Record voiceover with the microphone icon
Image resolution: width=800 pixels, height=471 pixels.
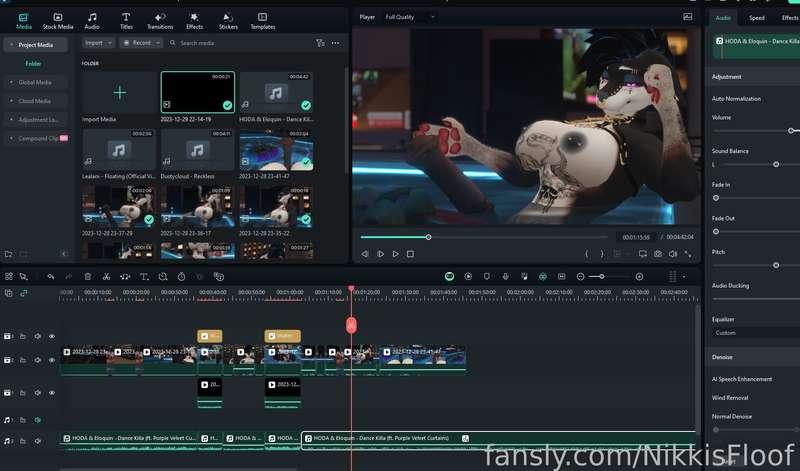pos(505,277)
